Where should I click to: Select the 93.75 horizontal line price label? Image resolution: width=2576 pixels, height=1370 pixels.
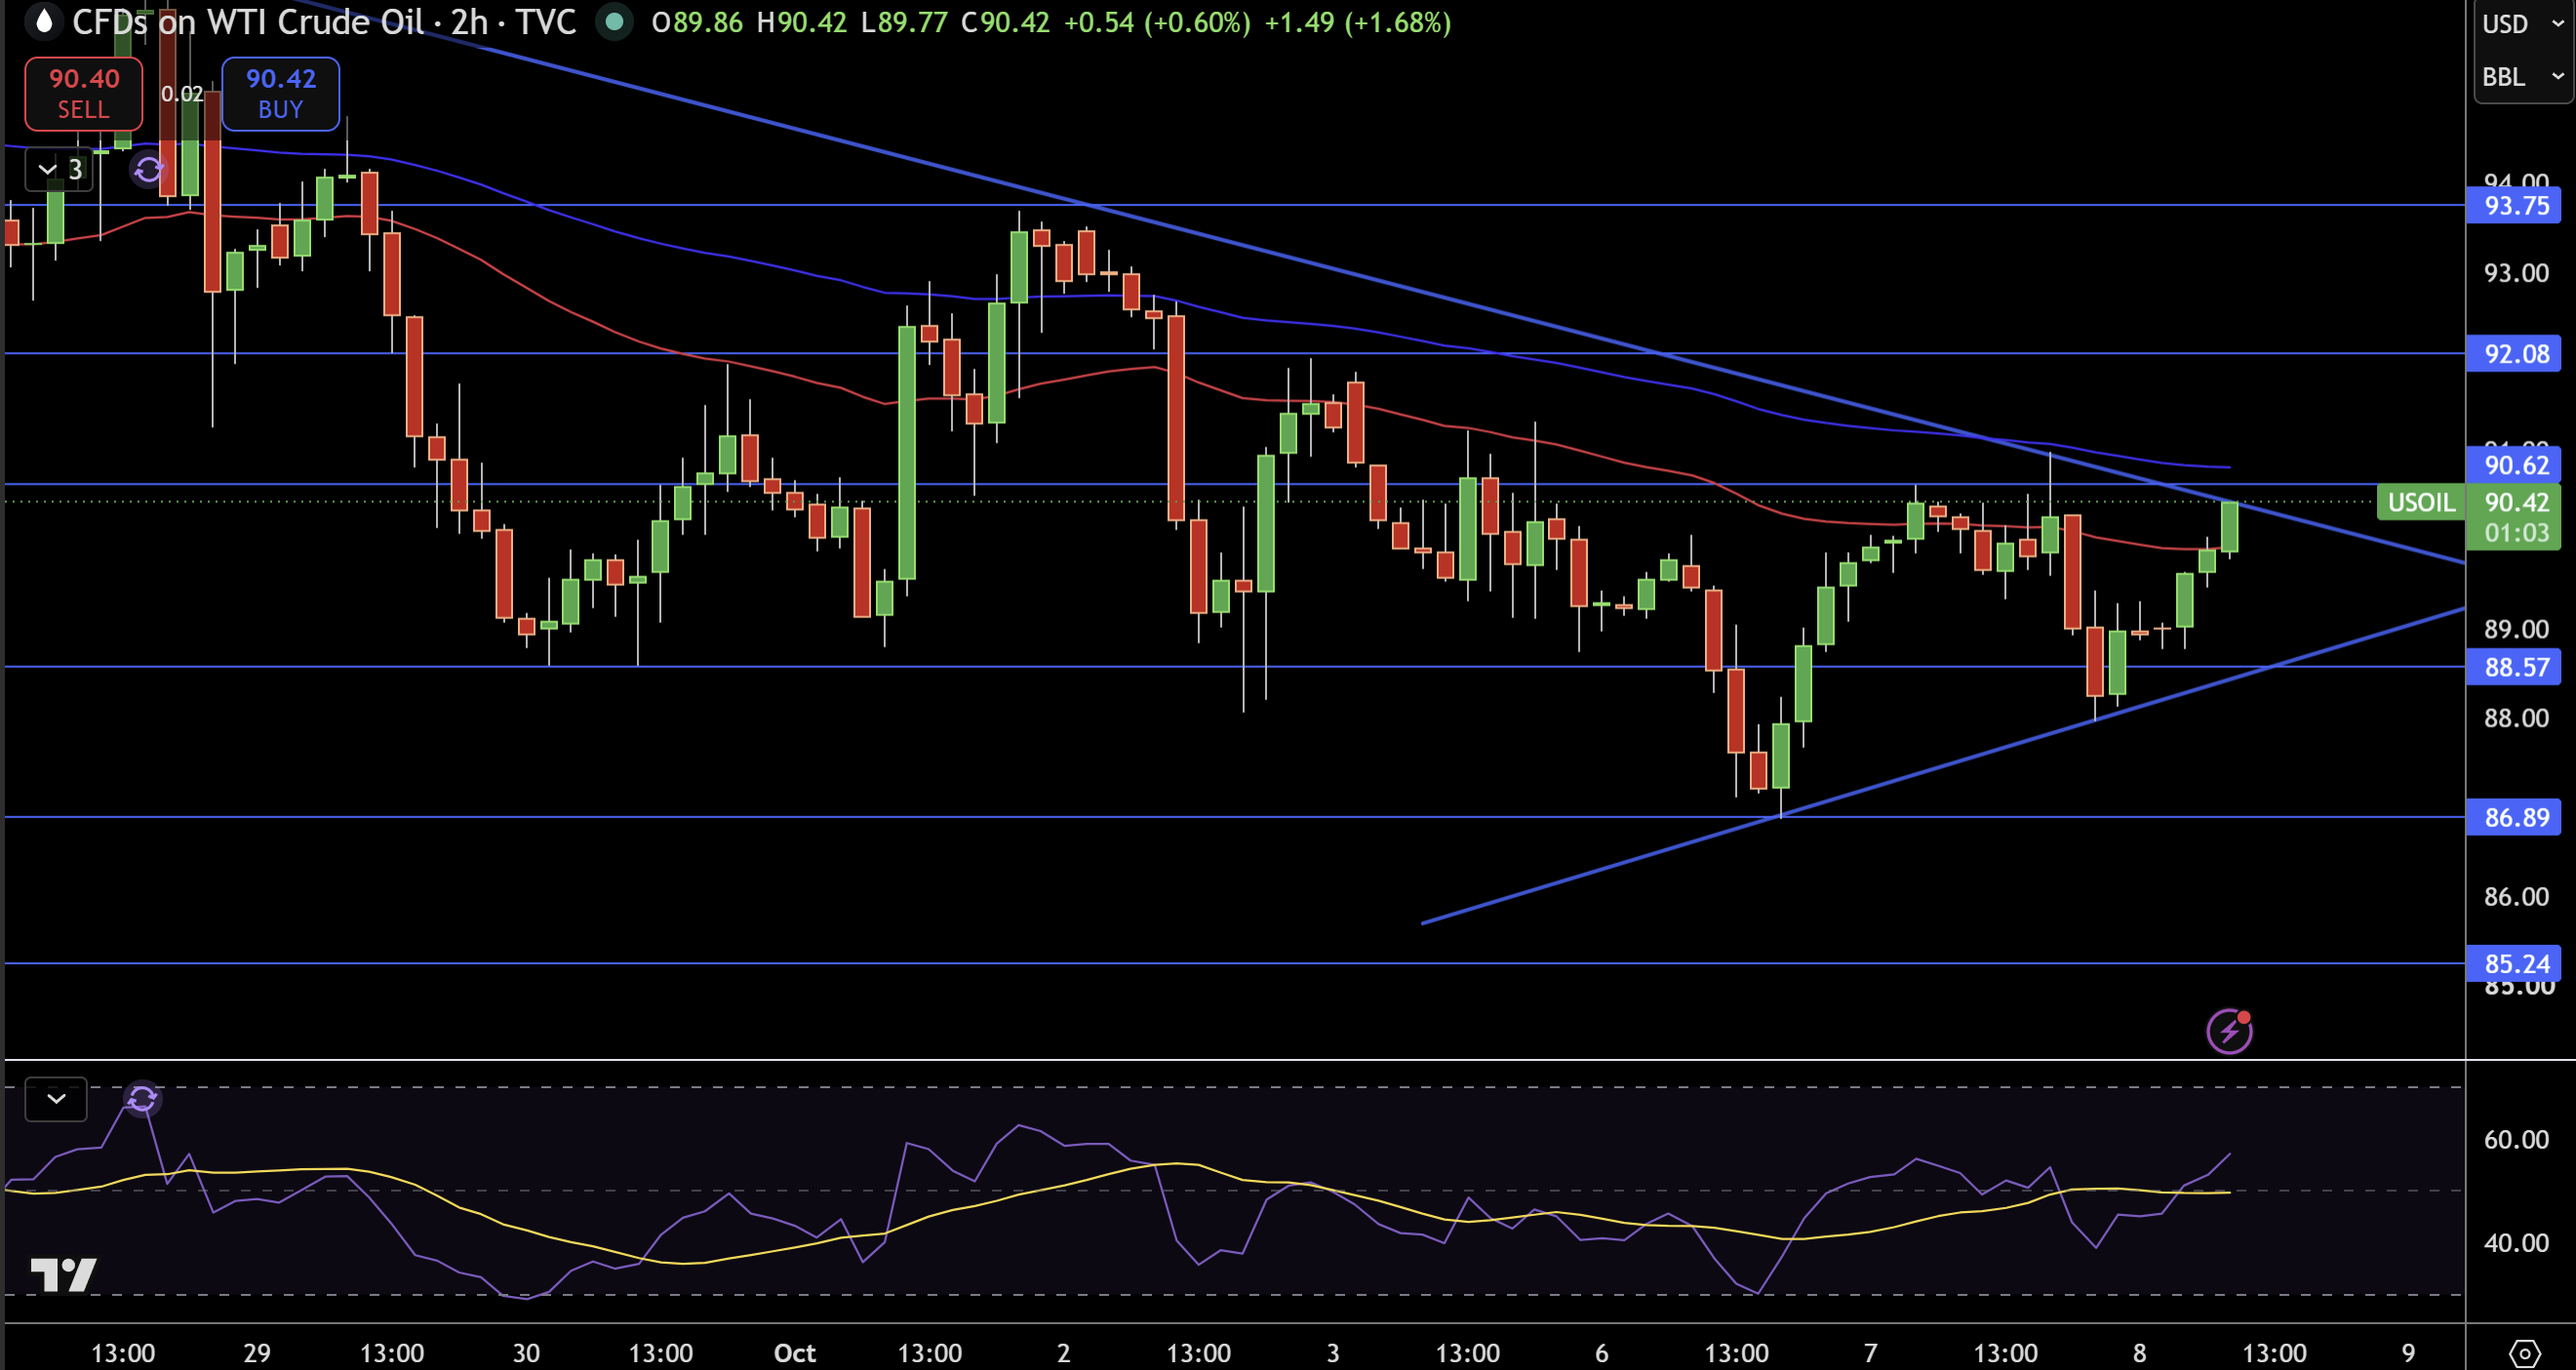(x=2515, y=206)
